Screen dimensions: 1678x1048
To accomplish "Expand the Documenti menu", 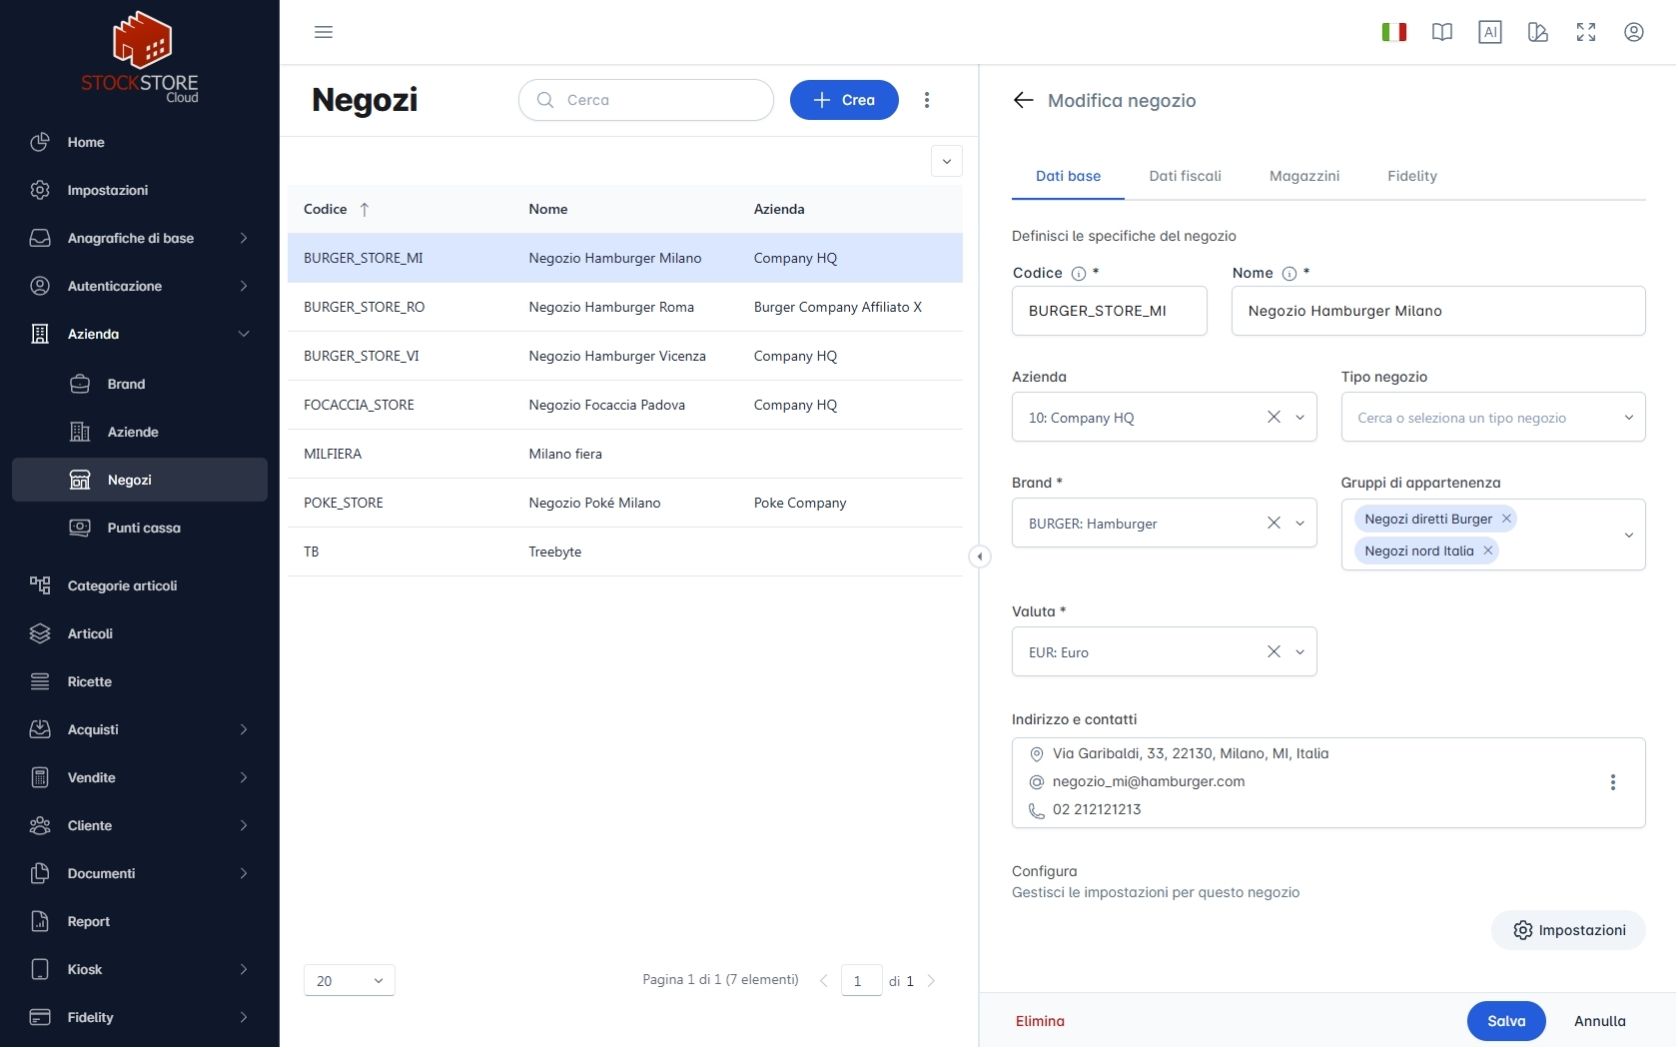I will click(x=140, y=874).
